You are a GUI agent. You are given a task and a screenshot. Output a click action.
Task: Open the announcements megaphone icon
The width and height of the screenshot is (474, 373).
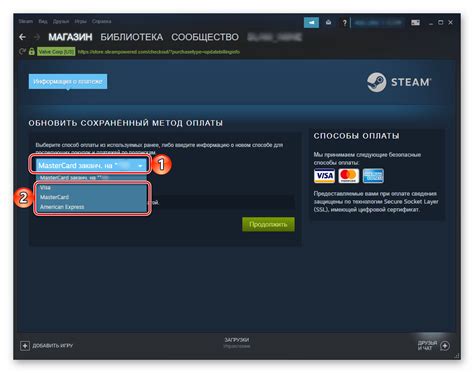coord(311,23)
